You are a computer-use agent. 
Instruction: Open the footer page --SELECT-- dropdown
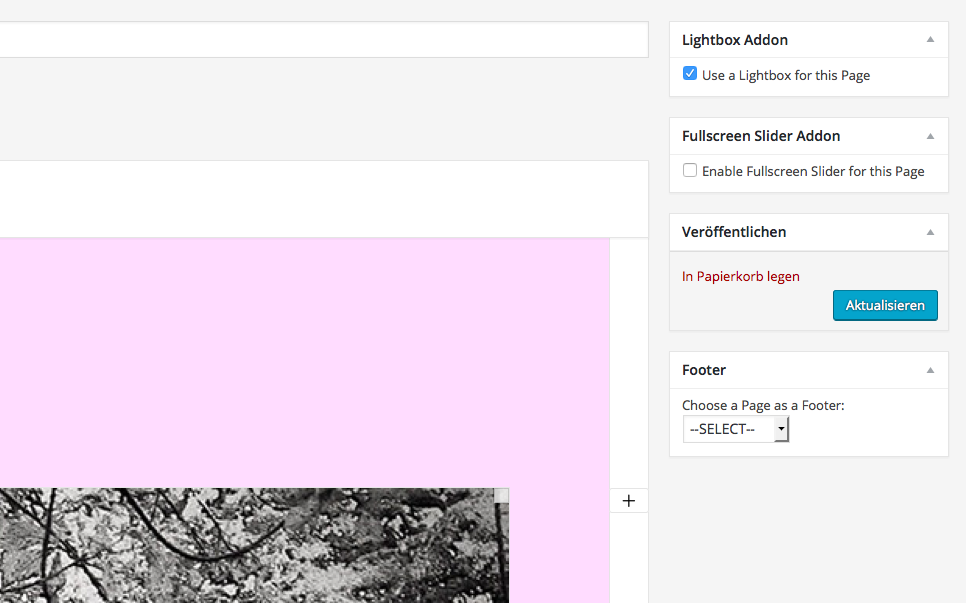click(x=736, y=429)
